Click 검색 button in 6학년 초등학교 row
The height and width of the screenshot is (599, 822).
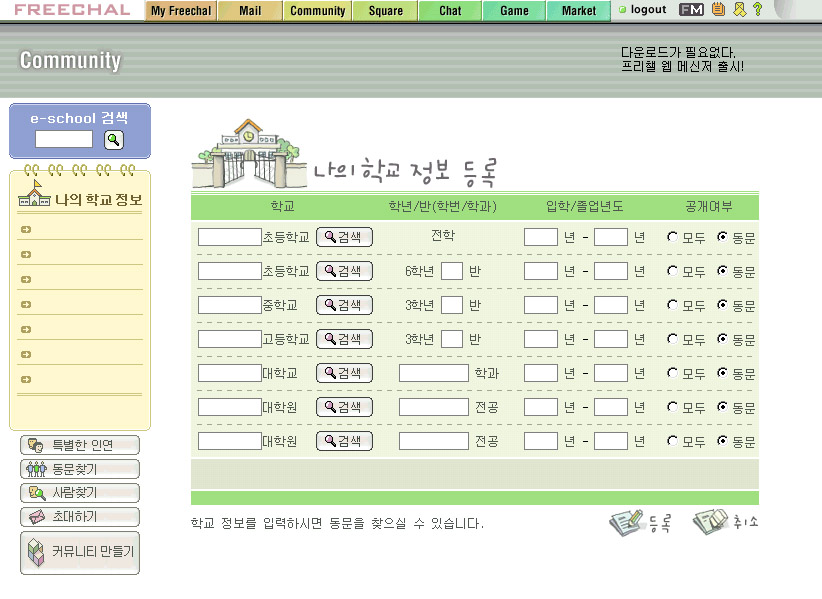[344, 271]
